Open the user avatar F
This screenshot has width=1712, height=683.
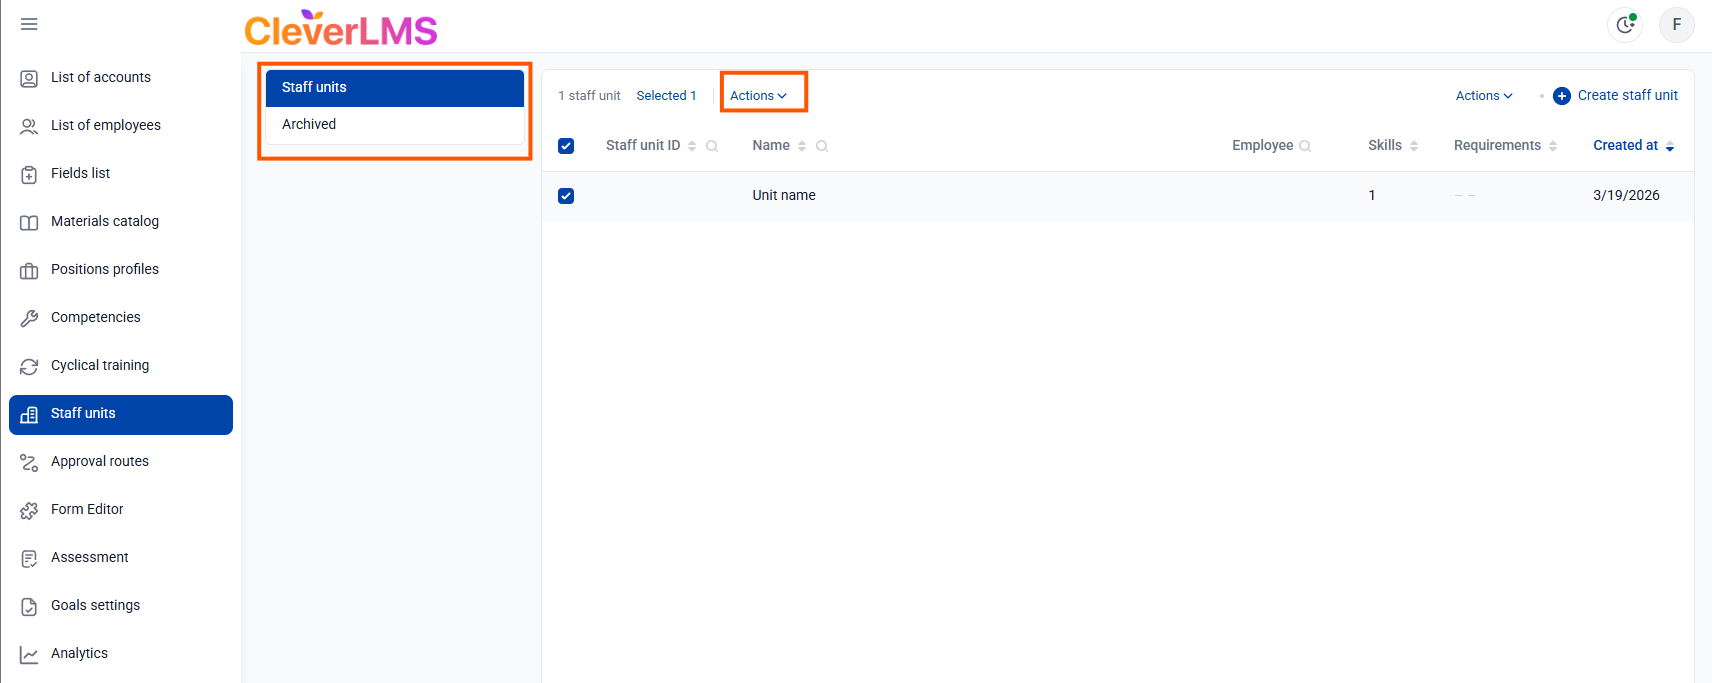[x=1676, y=25]
